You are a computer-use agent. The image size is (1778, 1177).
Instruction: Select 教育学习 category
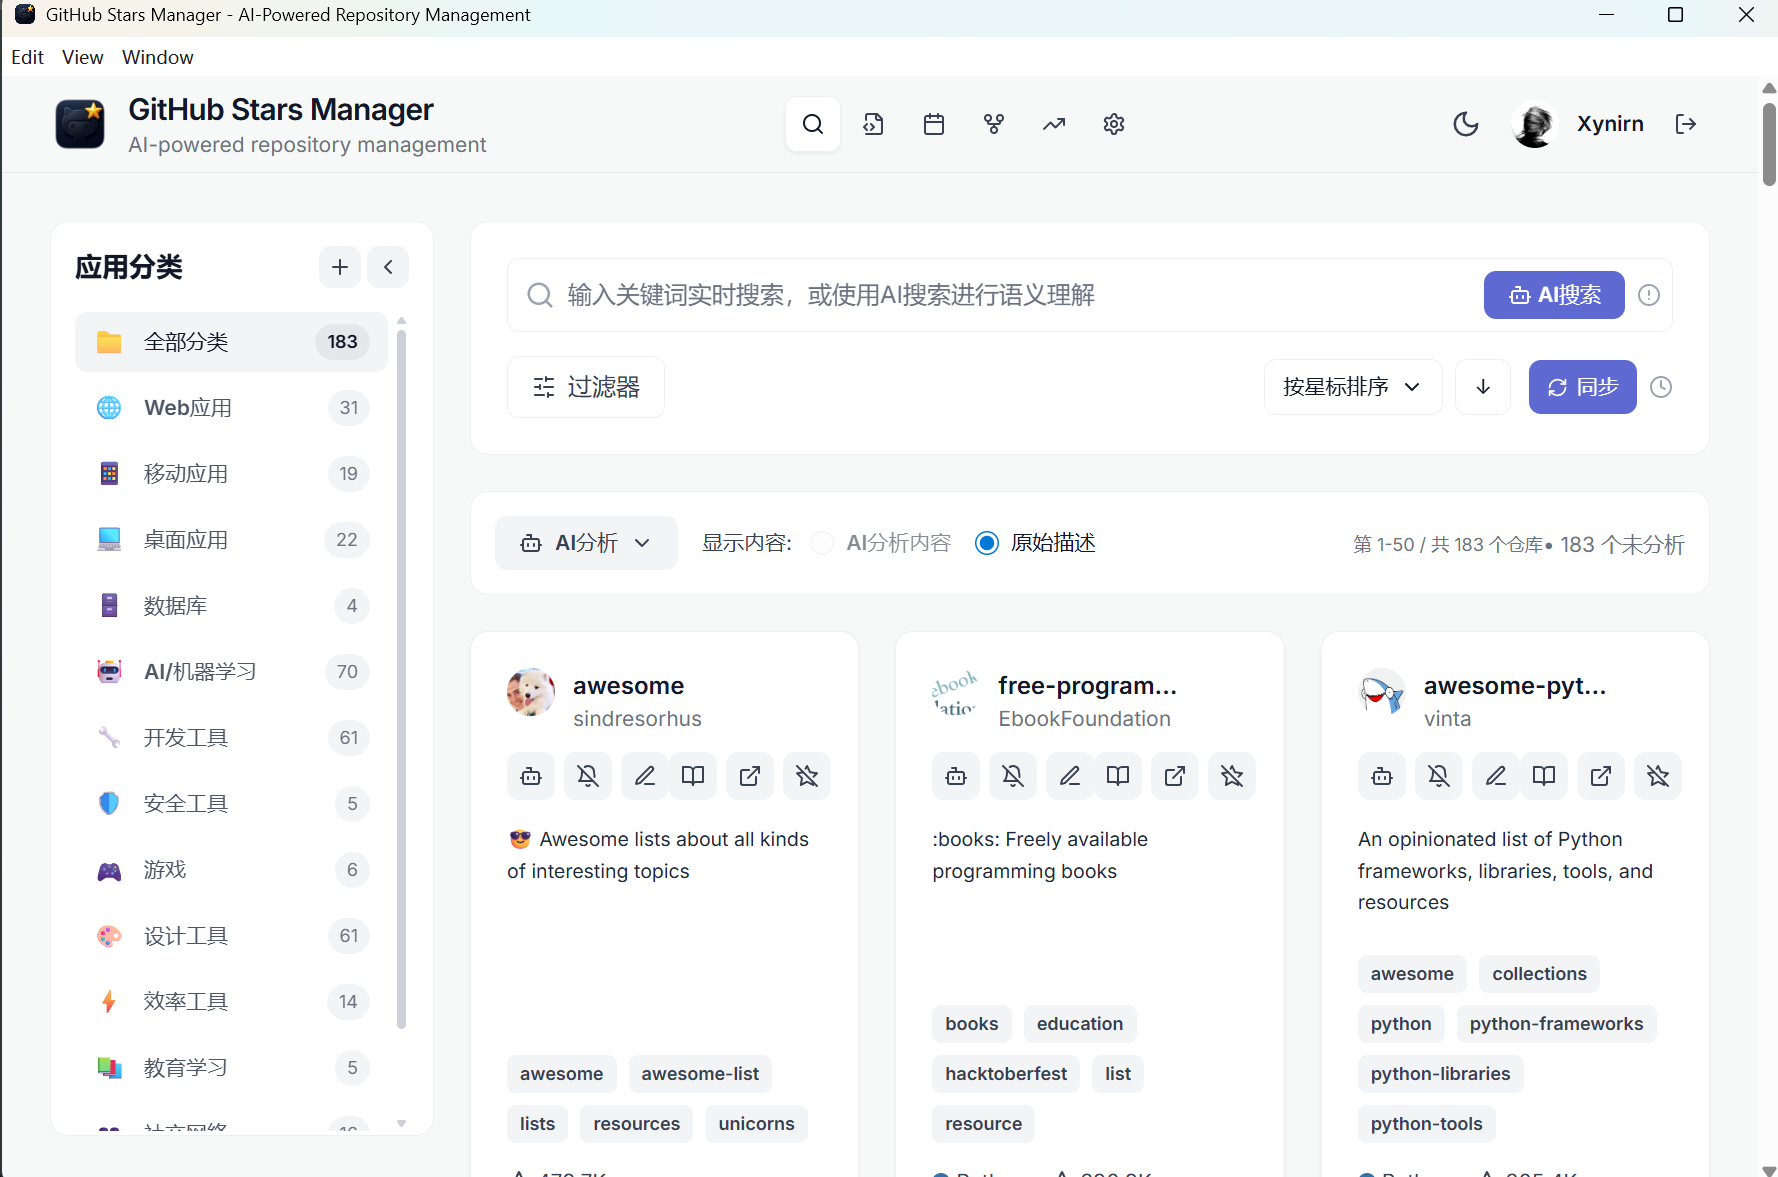coord(231,1068)
